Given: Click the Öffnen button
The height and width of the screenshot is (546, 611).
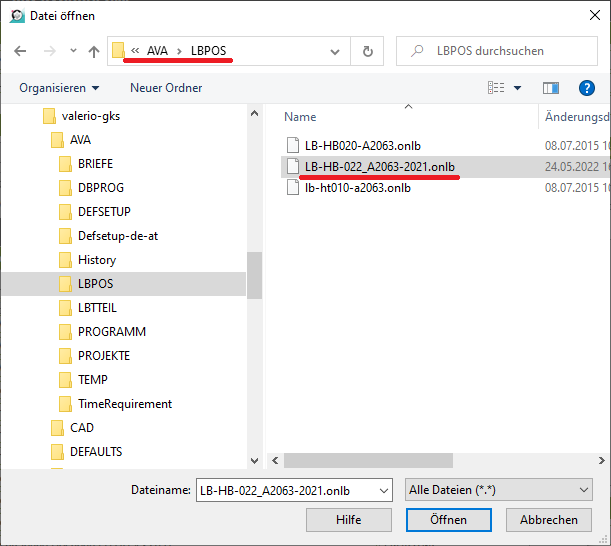Looking at the screenshot, I should tap(448, 520).
